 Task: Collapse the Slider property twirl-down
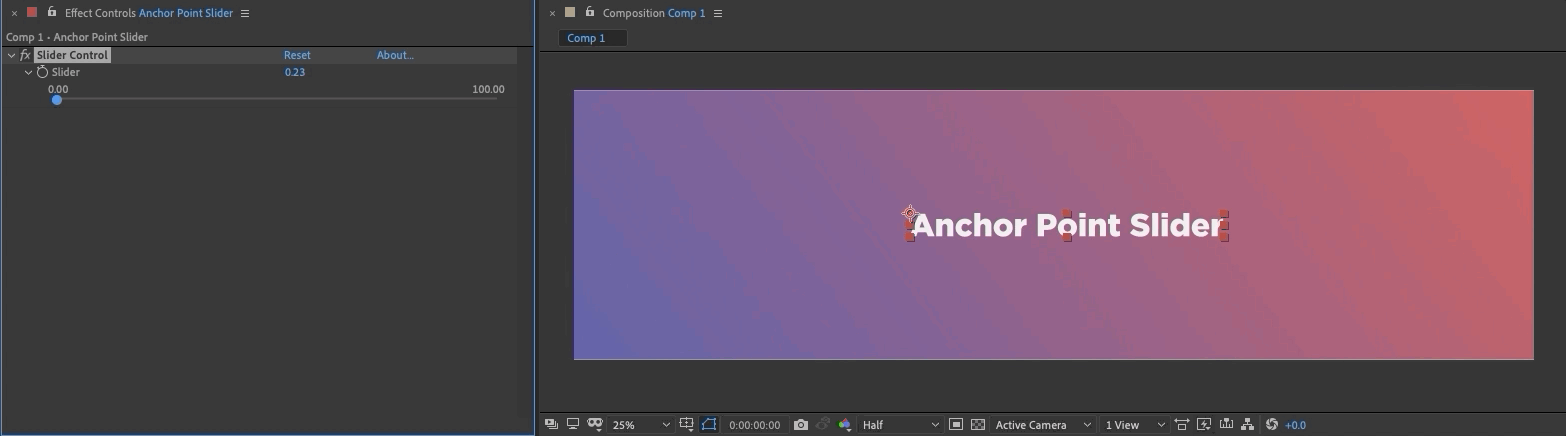[28, 72]
